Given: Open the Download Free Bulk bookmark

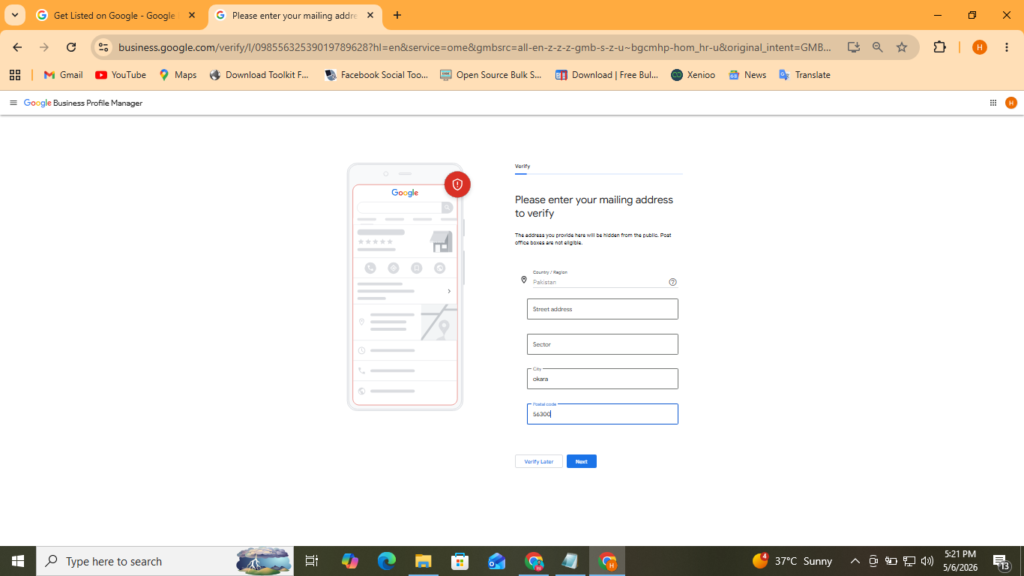Looking at the screenshot, I should (606, 75).
